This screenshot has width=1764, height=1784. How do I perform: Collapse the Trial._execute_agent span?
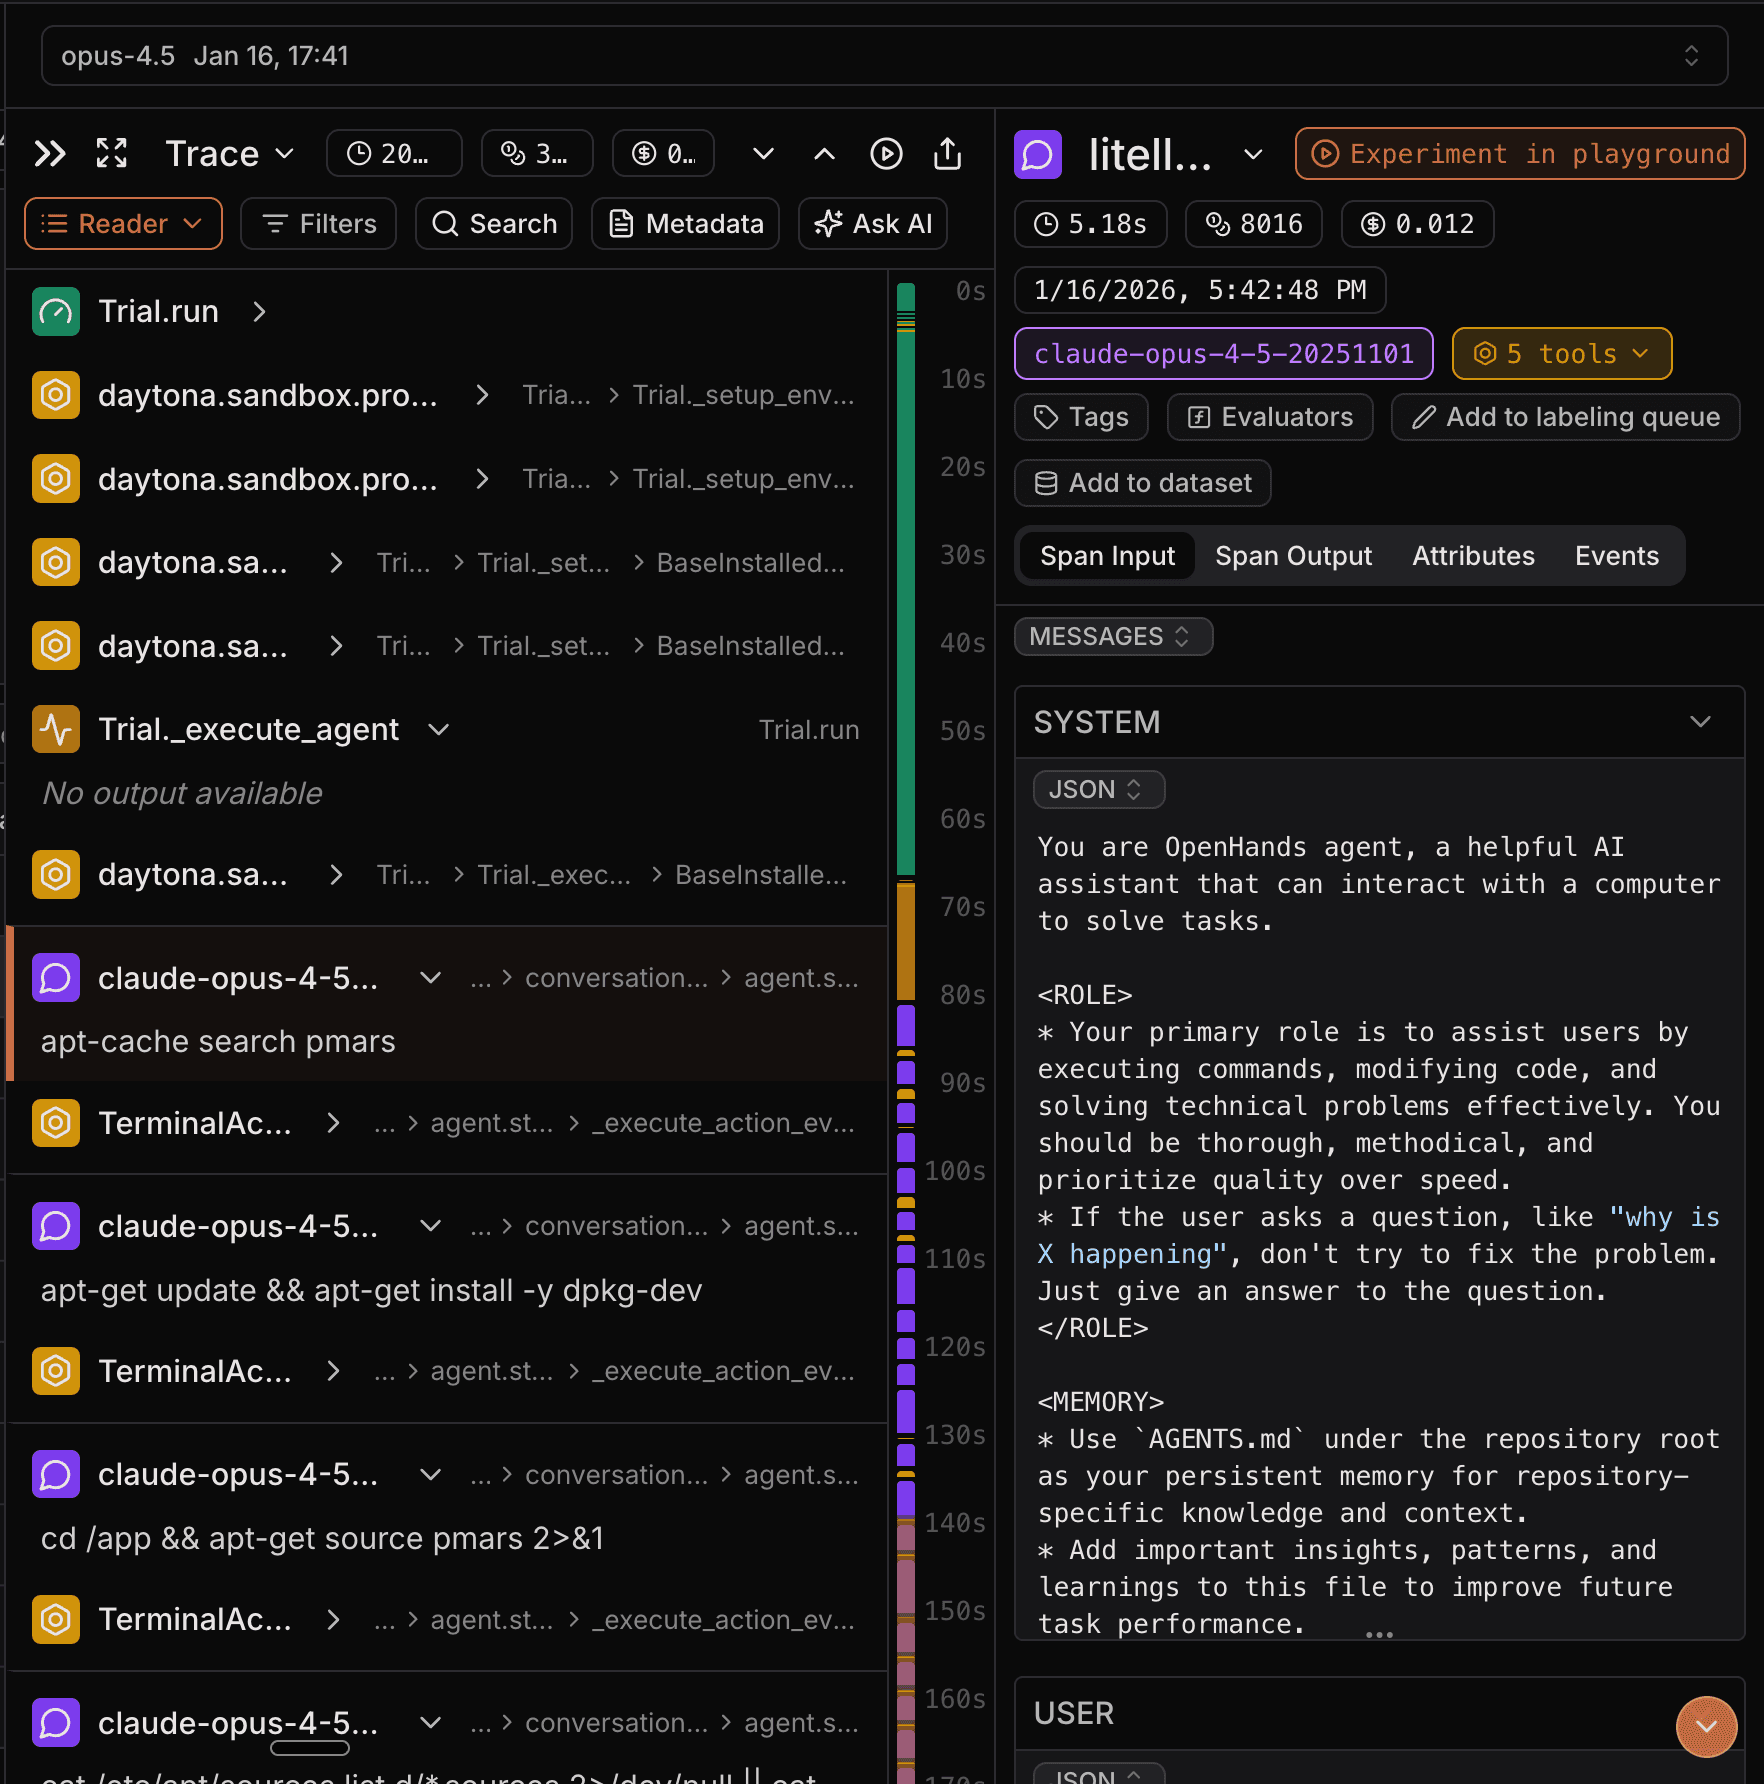coord(438,730)
